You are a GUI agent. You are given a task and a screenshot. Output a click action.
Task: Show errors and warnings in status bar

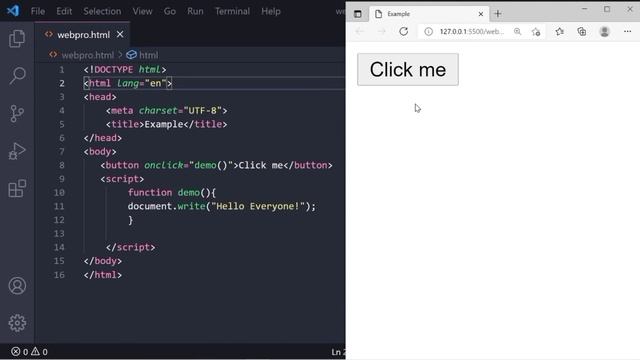(x=29, y=351)
